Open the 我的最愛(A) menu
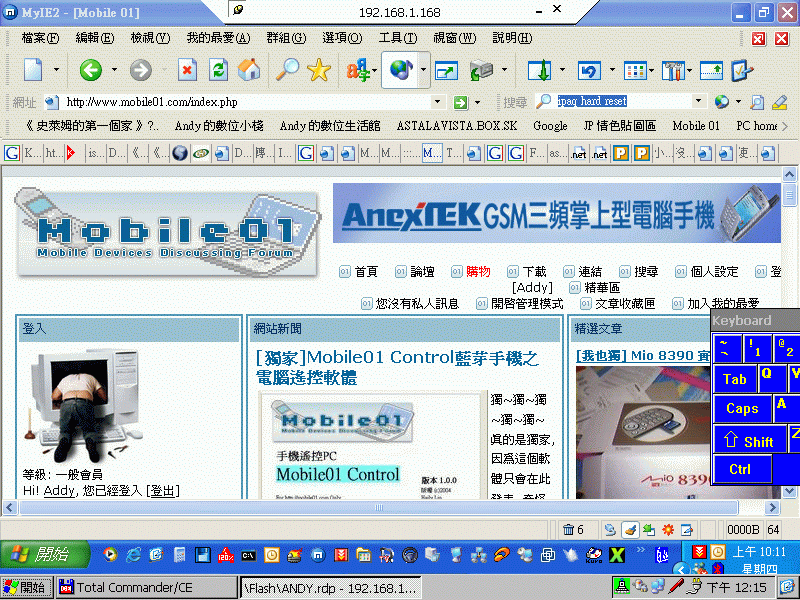800x600 pixels. point(218,38)
